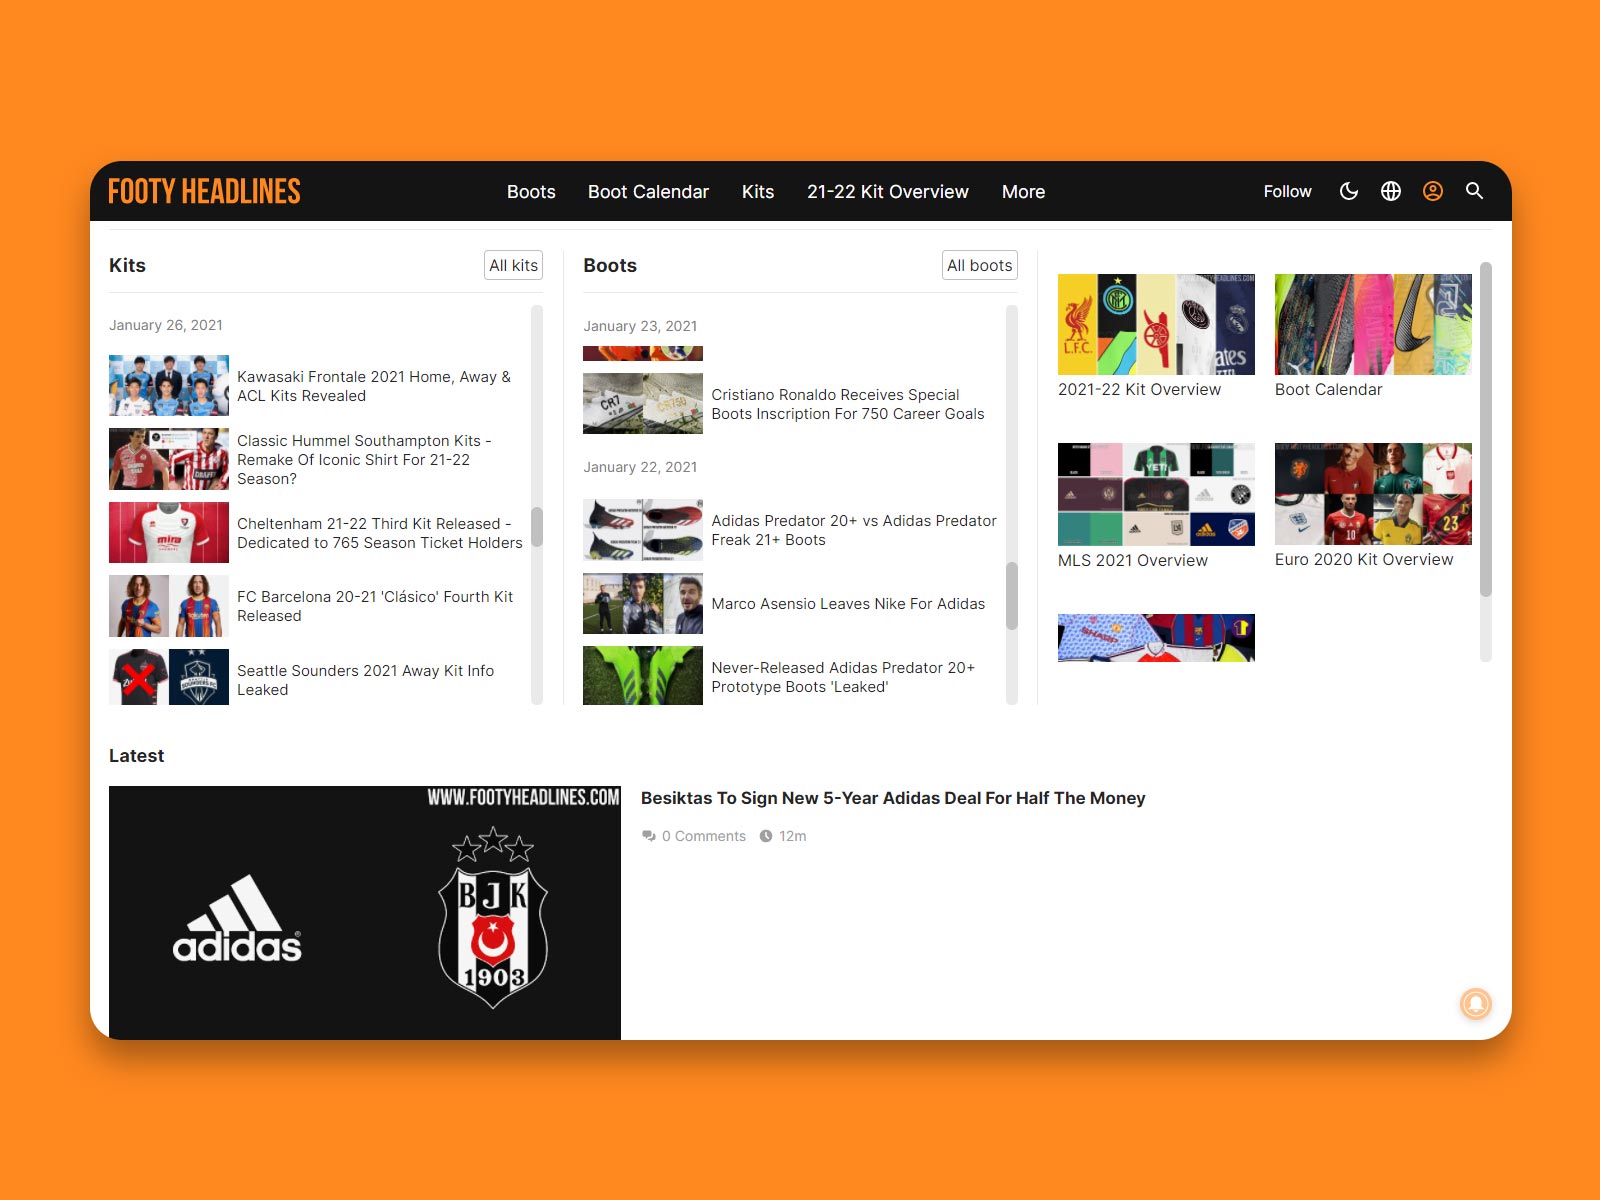This screenshot has height=1200, width=1600.
Task: Open Seattle Sounders 2021 Away Kit article
Action: click(x=365, y=680)
